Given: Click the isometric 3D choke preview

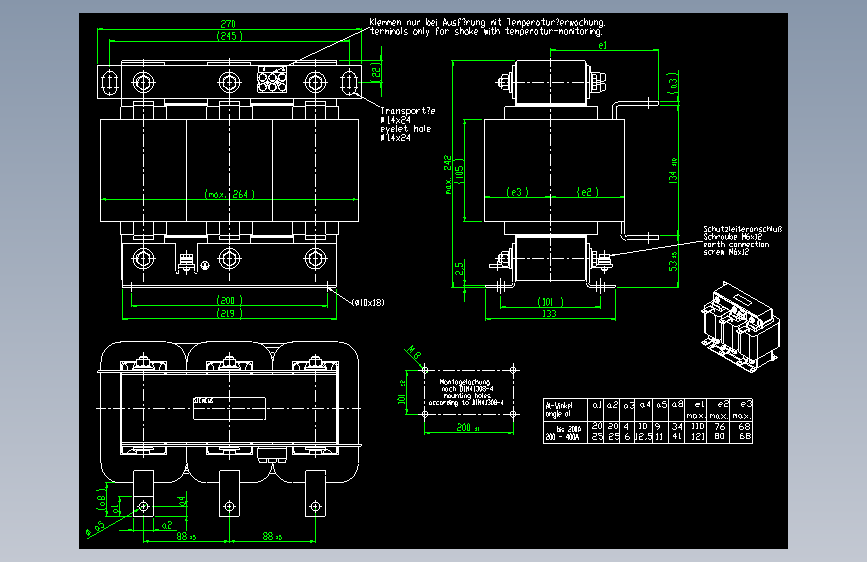Looking at the screenshot, I should pyautogui.click(x=741, y=327).
